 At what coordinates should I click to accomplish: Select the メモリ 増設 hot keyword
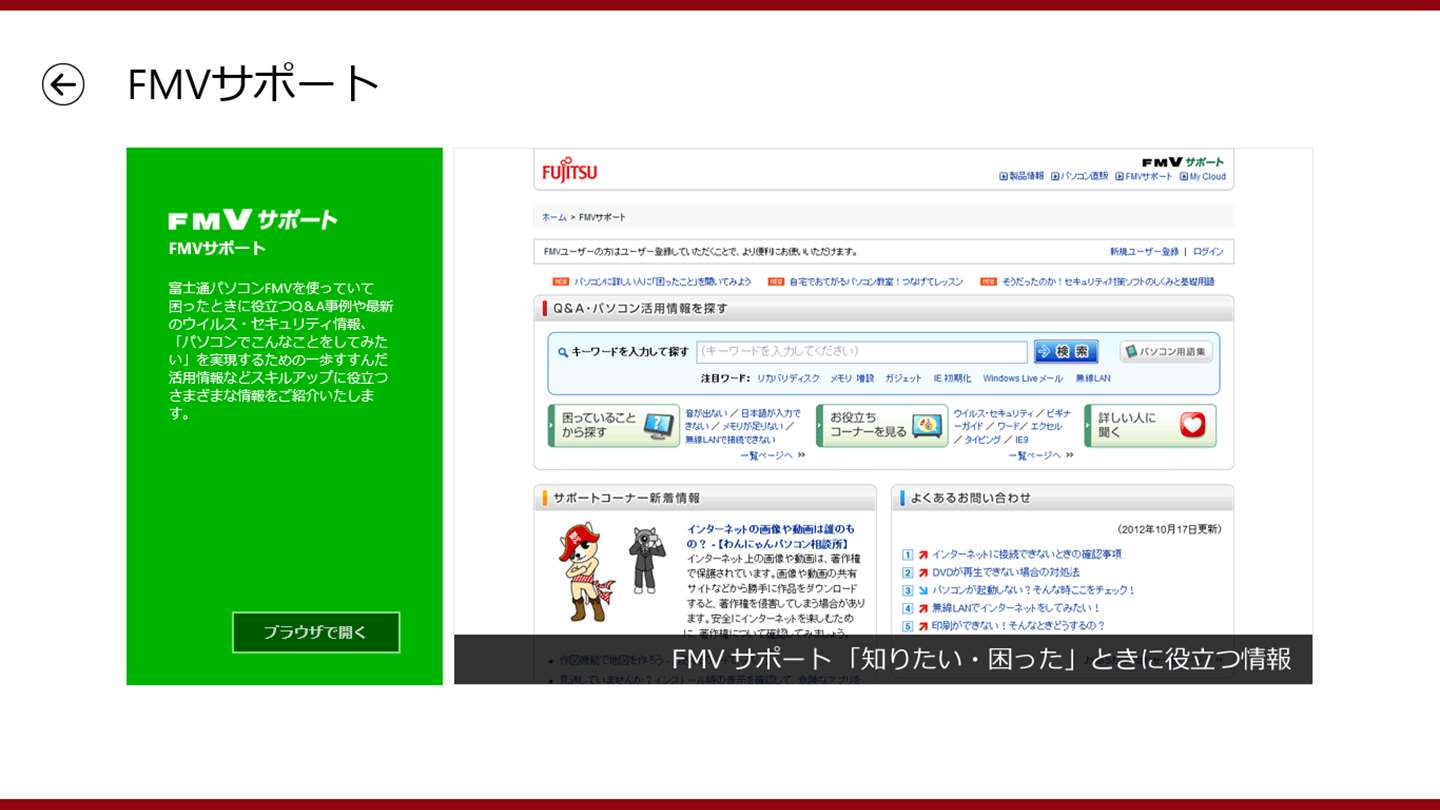[852, 379]
